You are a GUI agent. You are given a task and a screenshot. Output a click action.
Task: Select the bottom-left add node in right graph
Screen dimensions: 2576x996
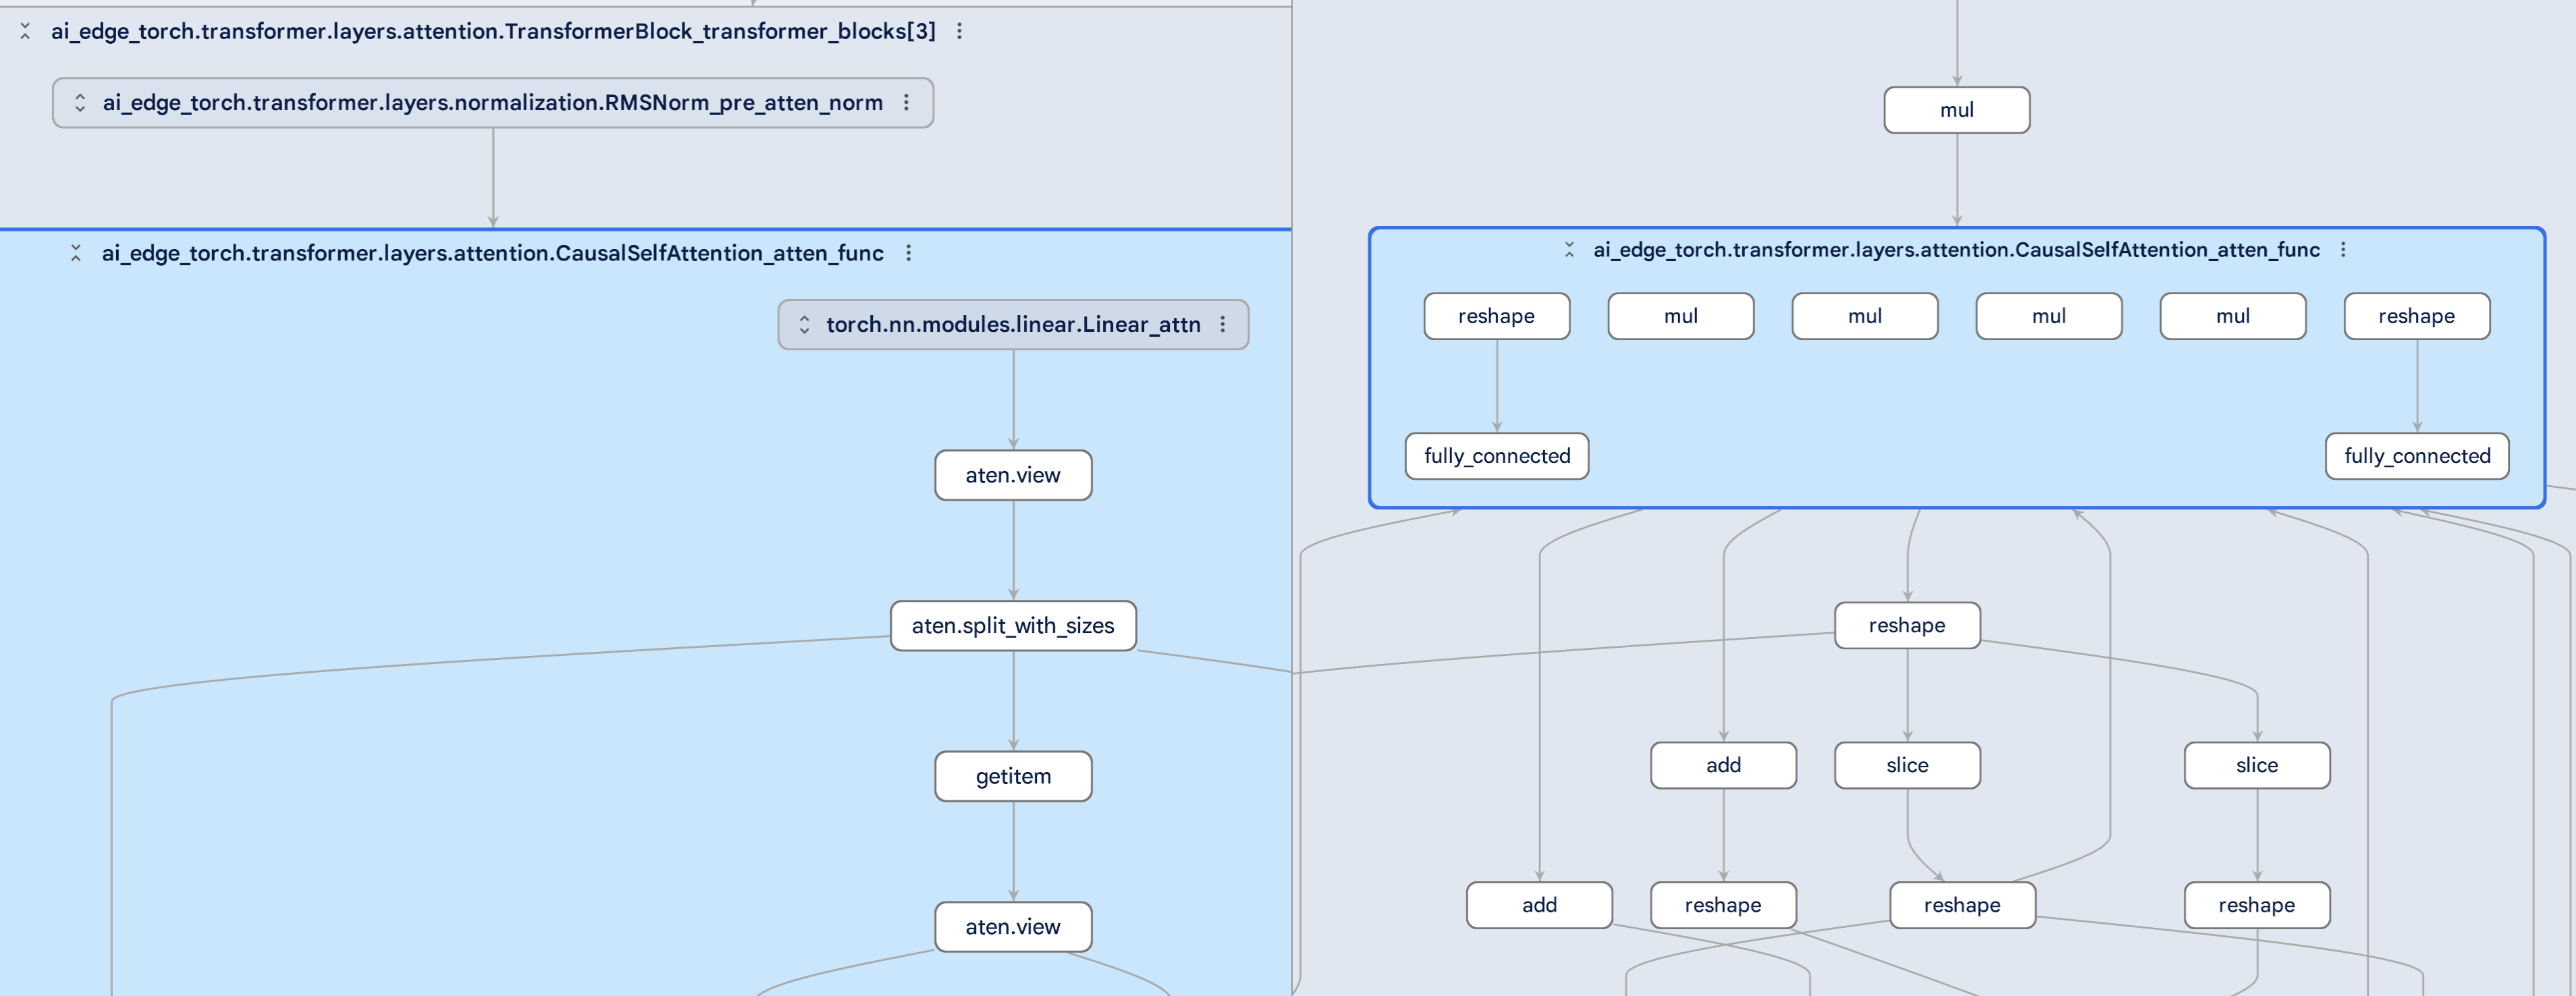pyautogui.click(x=1538, y=905)
